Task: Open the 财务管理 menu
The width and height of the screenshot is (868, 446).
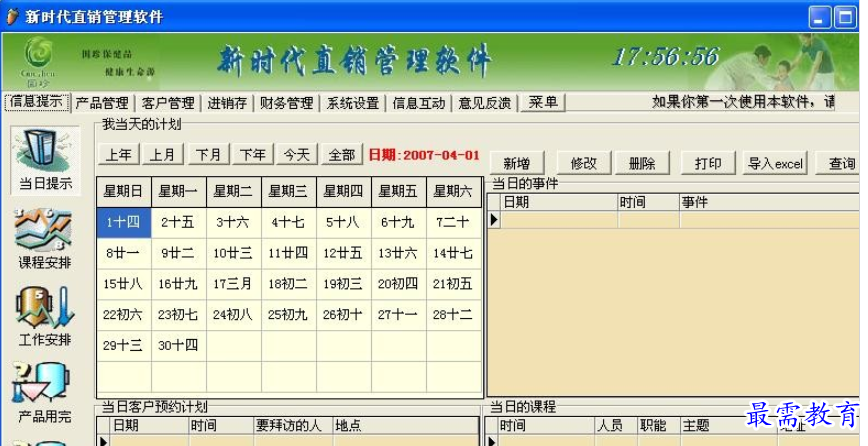Action: [287, 103]
